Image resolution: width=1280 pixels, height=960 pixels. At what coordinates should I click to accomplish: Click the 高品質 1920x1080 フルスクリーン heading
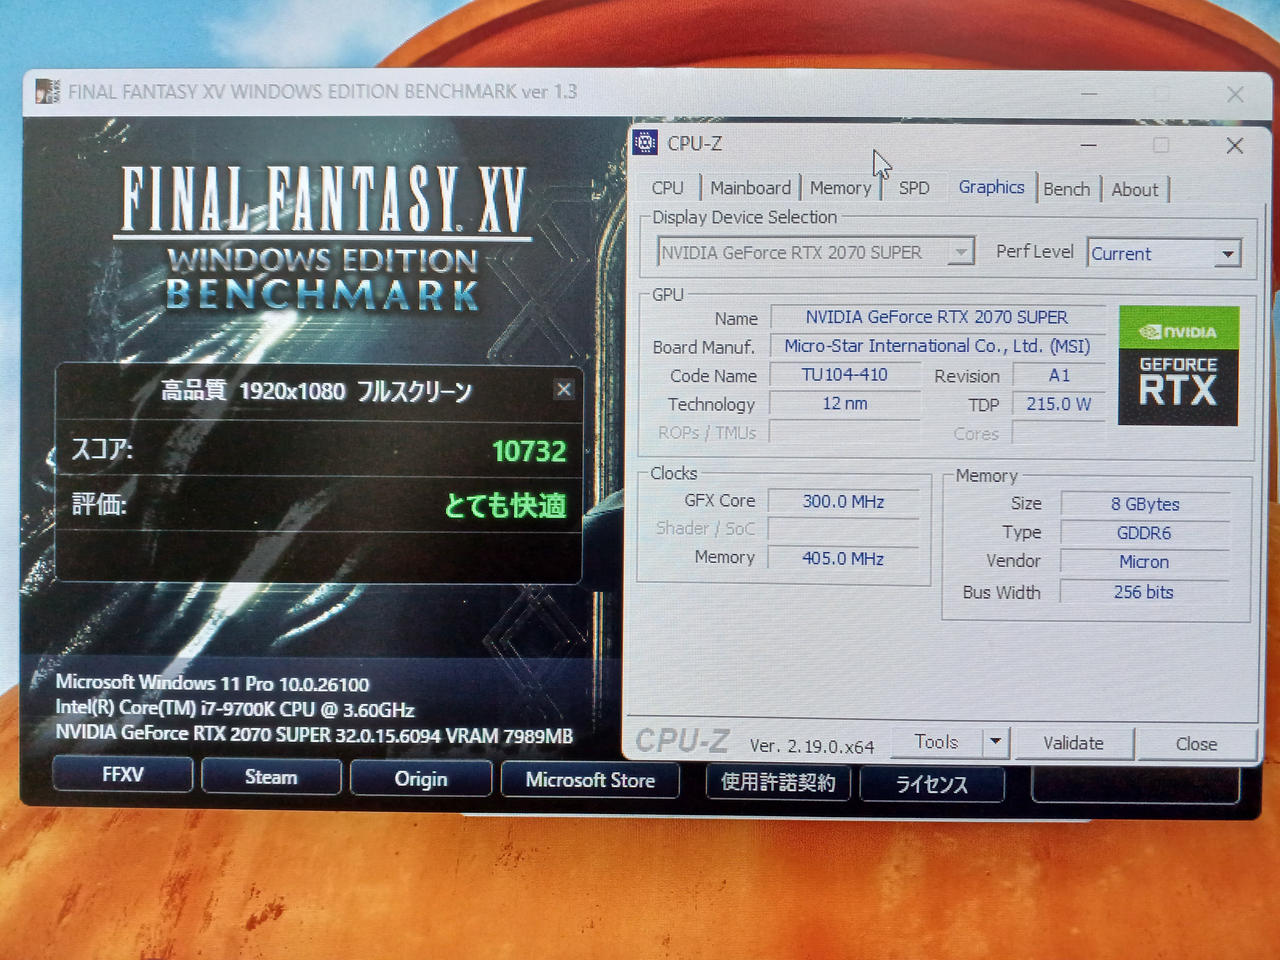tap(316, 390)
